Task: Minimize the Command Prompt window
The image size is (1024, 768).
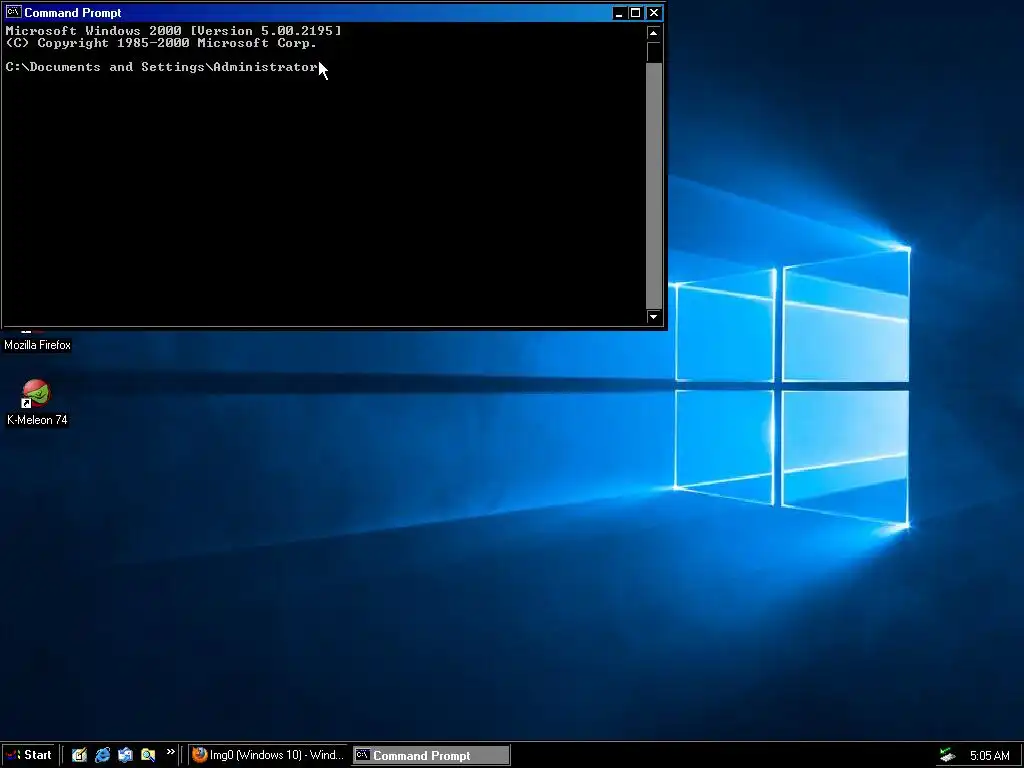Action: pos(618,12)
